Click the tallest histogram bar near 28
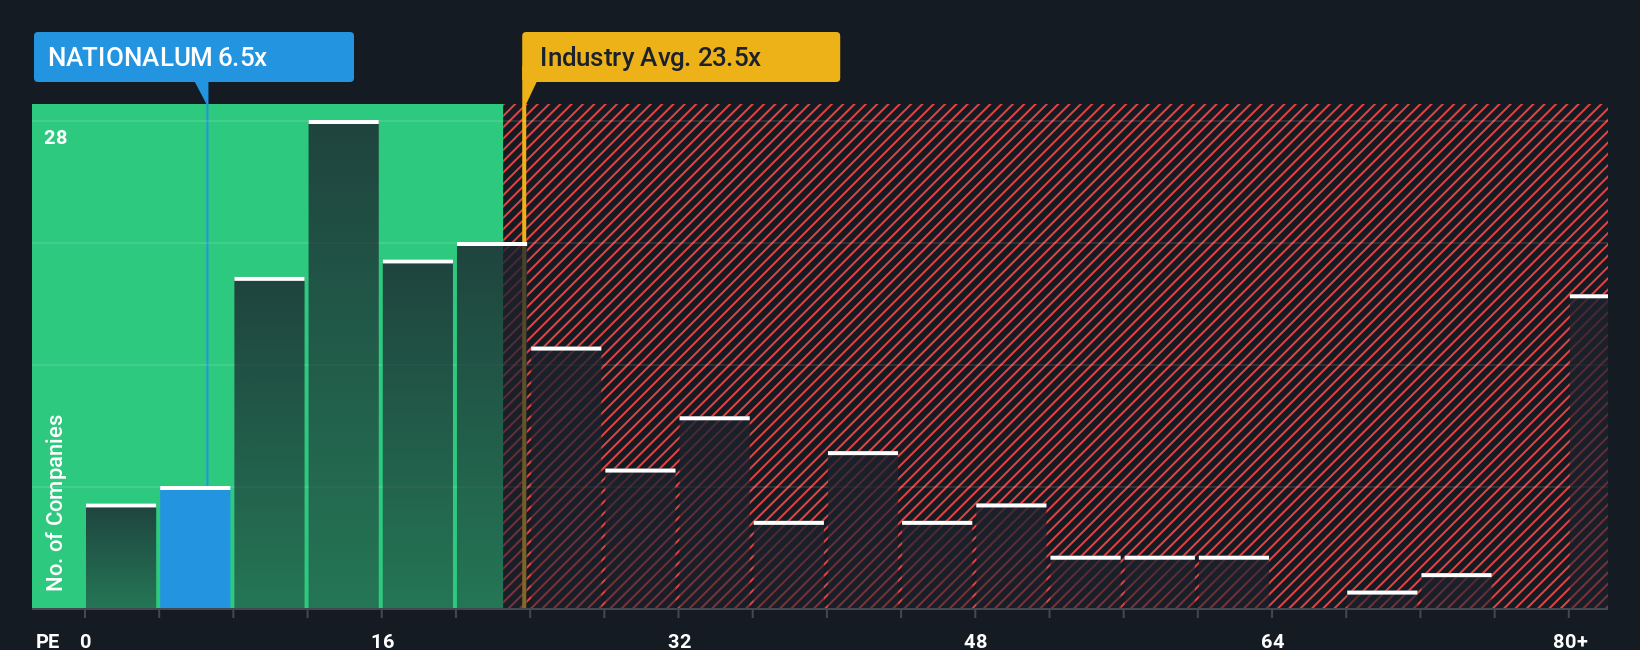The height and width of the screenshot is (650, 1640). pyautogui.click(x=344, y=365)
